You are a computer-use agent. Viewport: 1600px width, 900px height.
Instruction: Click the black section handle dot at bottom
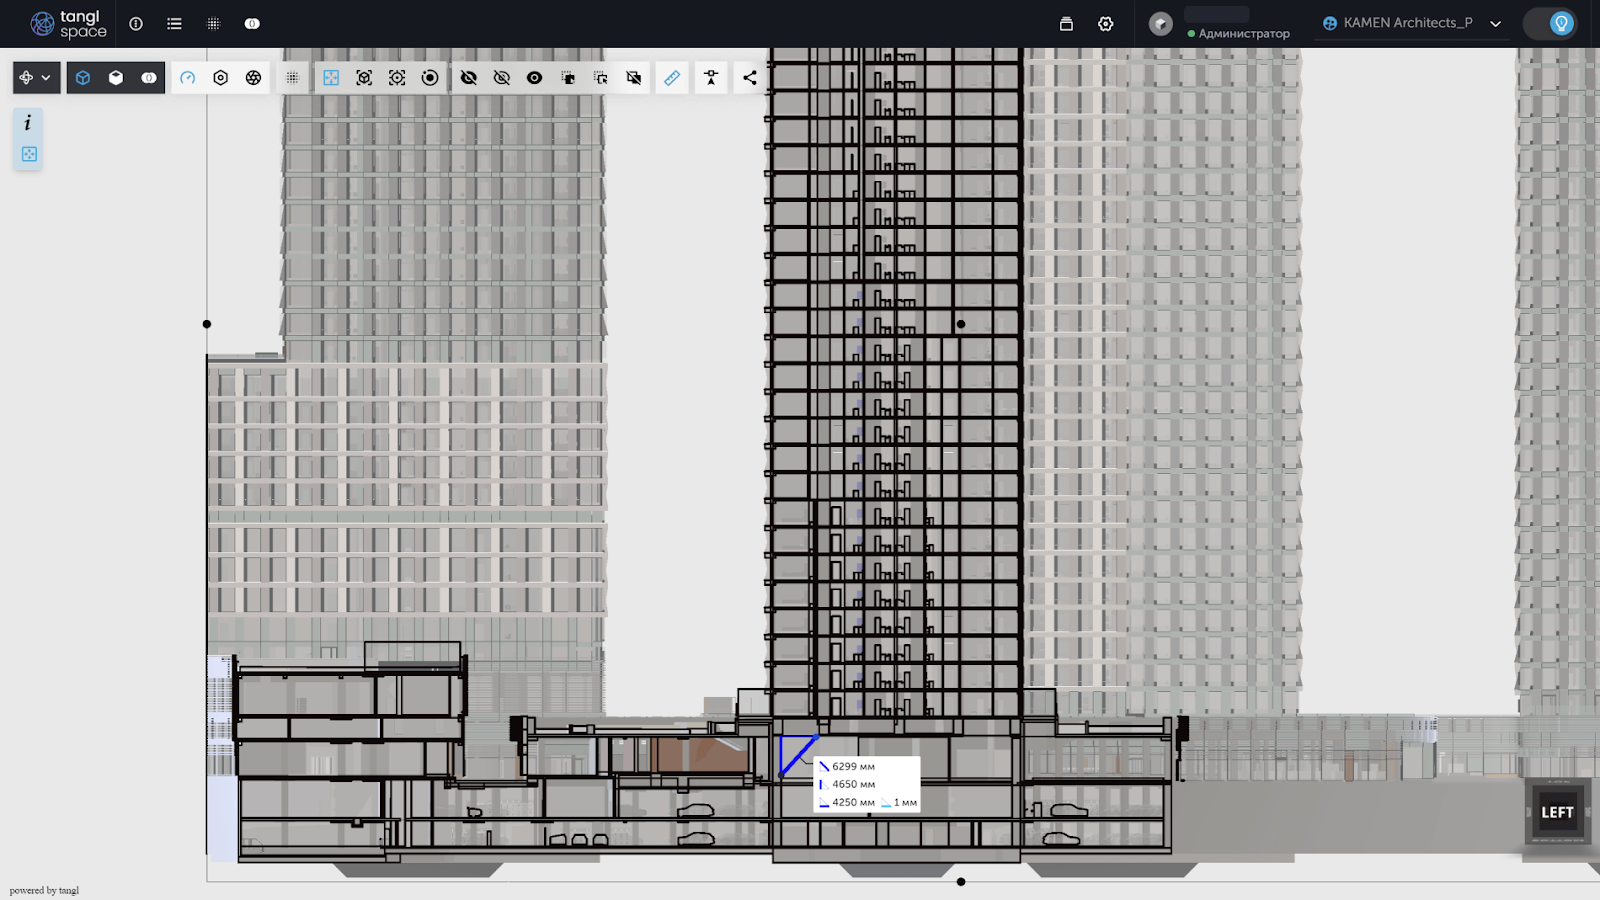[961, 882]
